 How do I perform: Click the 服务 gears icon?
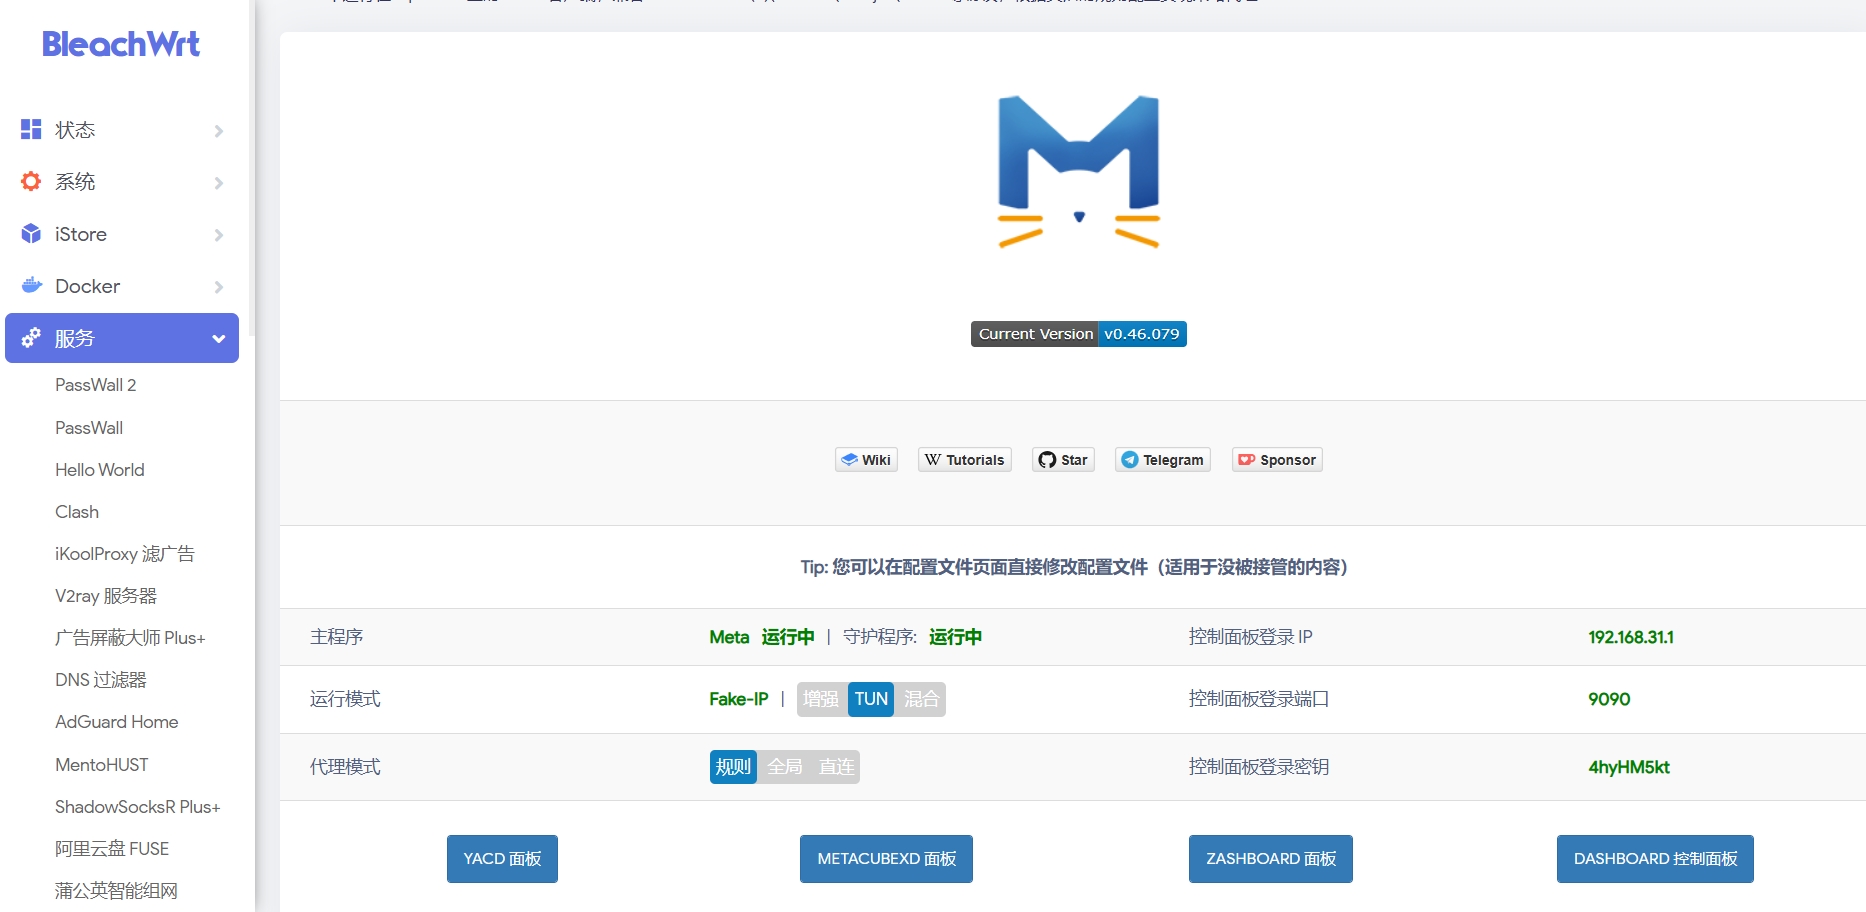(x=31, y=338)
